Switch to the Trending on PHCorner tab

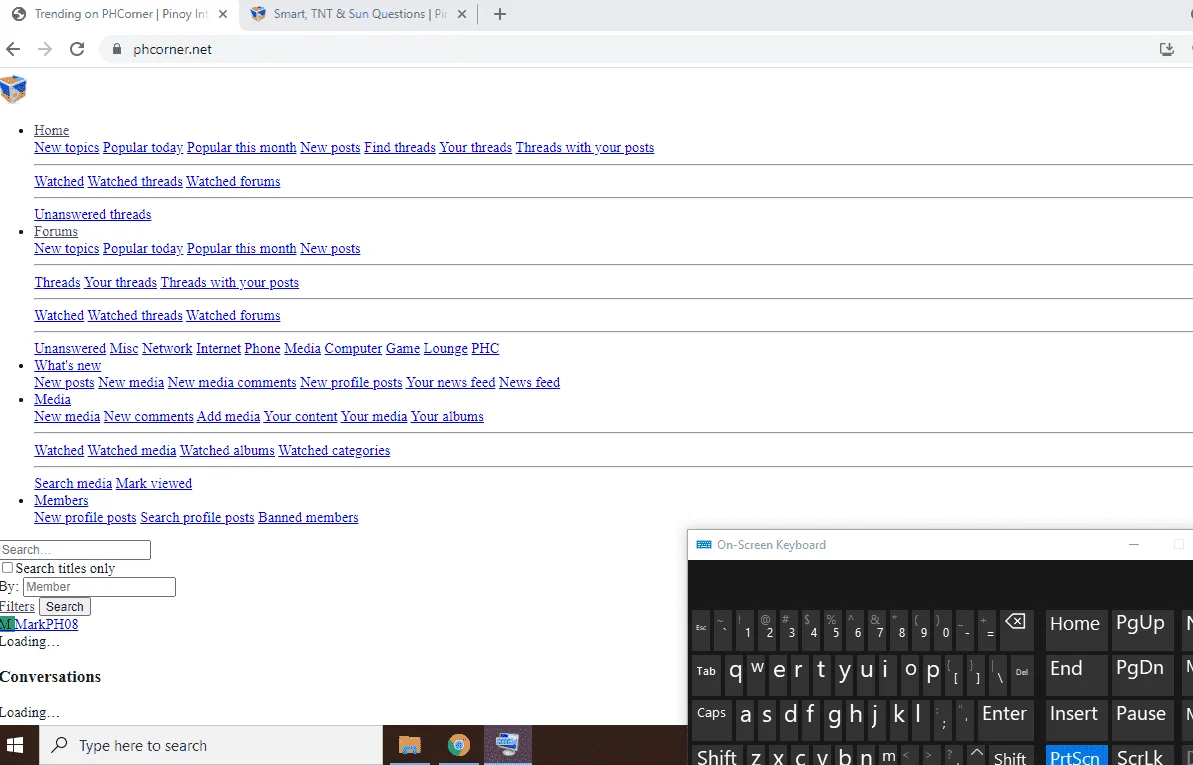tap(122, 14)
